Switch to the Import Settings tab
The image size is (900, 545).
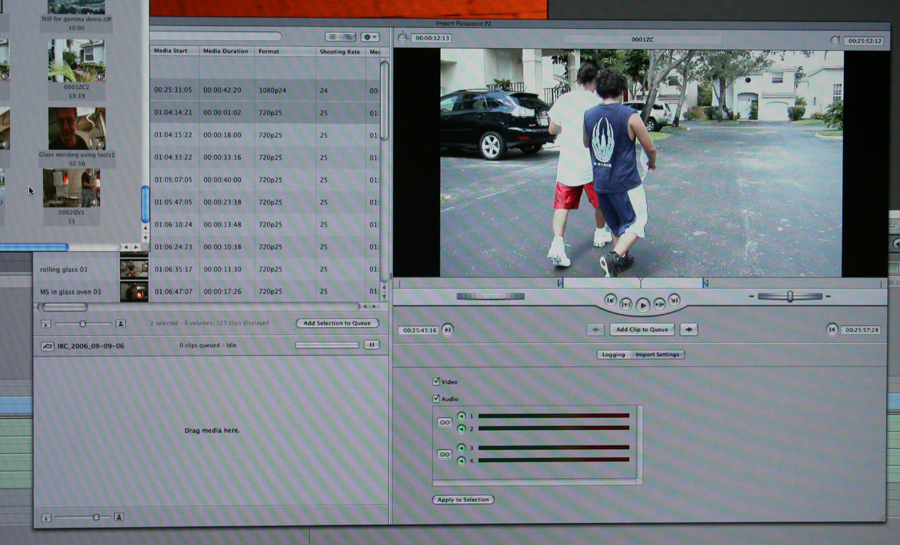[x=657, y=355]
